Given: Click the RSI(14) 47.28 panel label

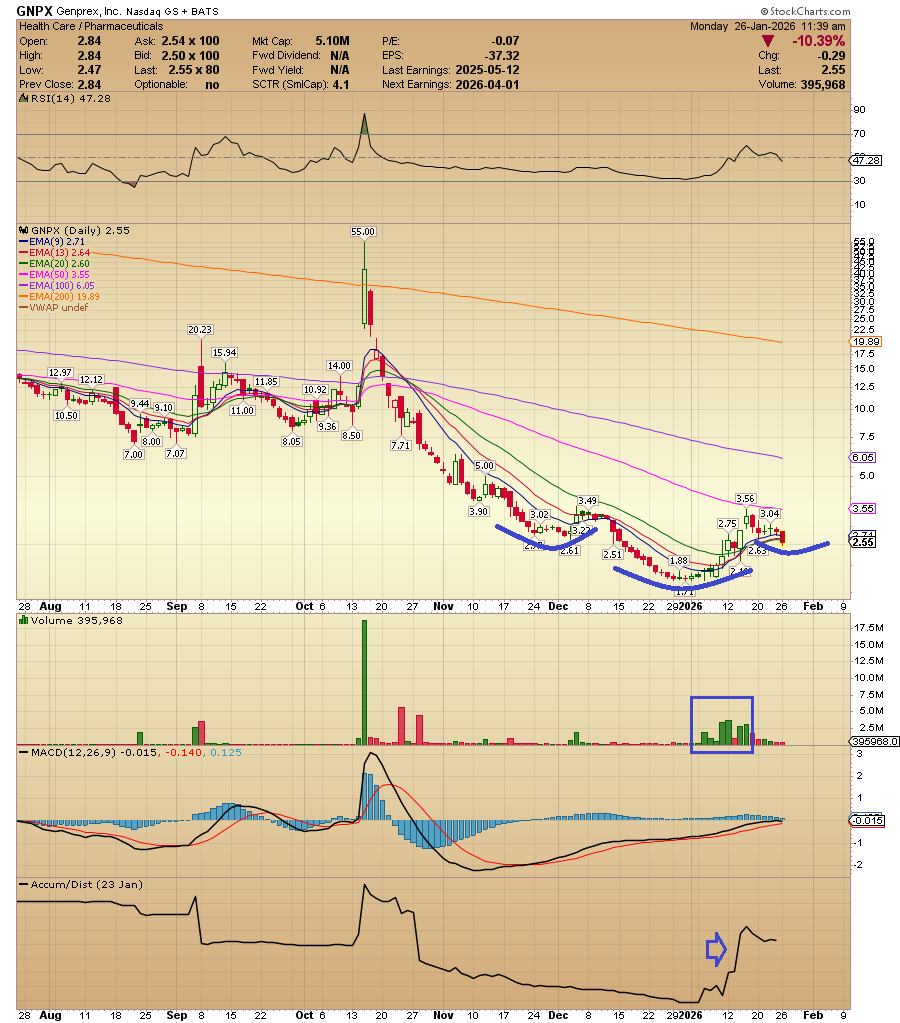Looking at the screenshot, I should pyautogui.click(x=70, y=99).
